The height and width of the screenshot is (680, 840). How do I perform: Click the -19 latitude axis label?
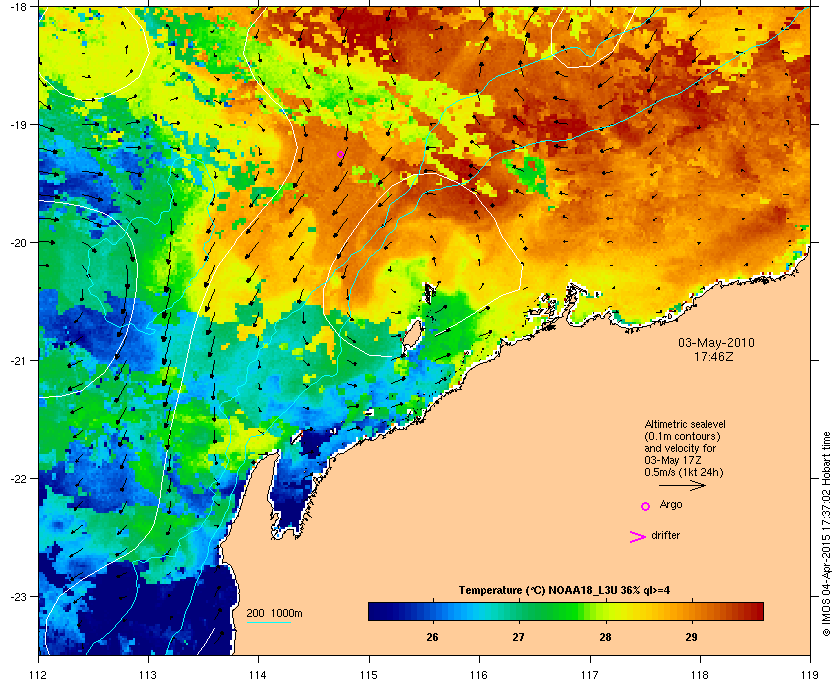[19, 124]
